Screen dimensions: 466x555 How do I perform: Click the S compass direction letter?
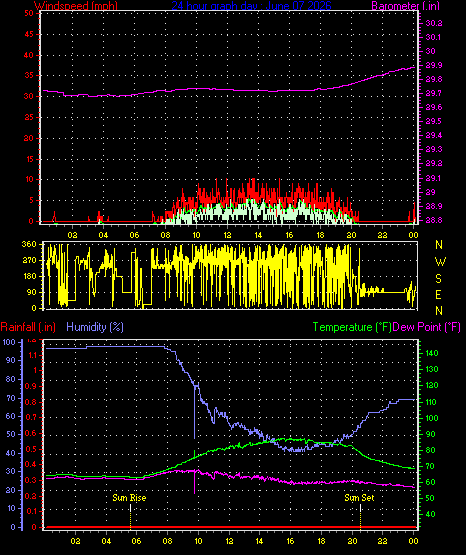[x=438, y=279]
